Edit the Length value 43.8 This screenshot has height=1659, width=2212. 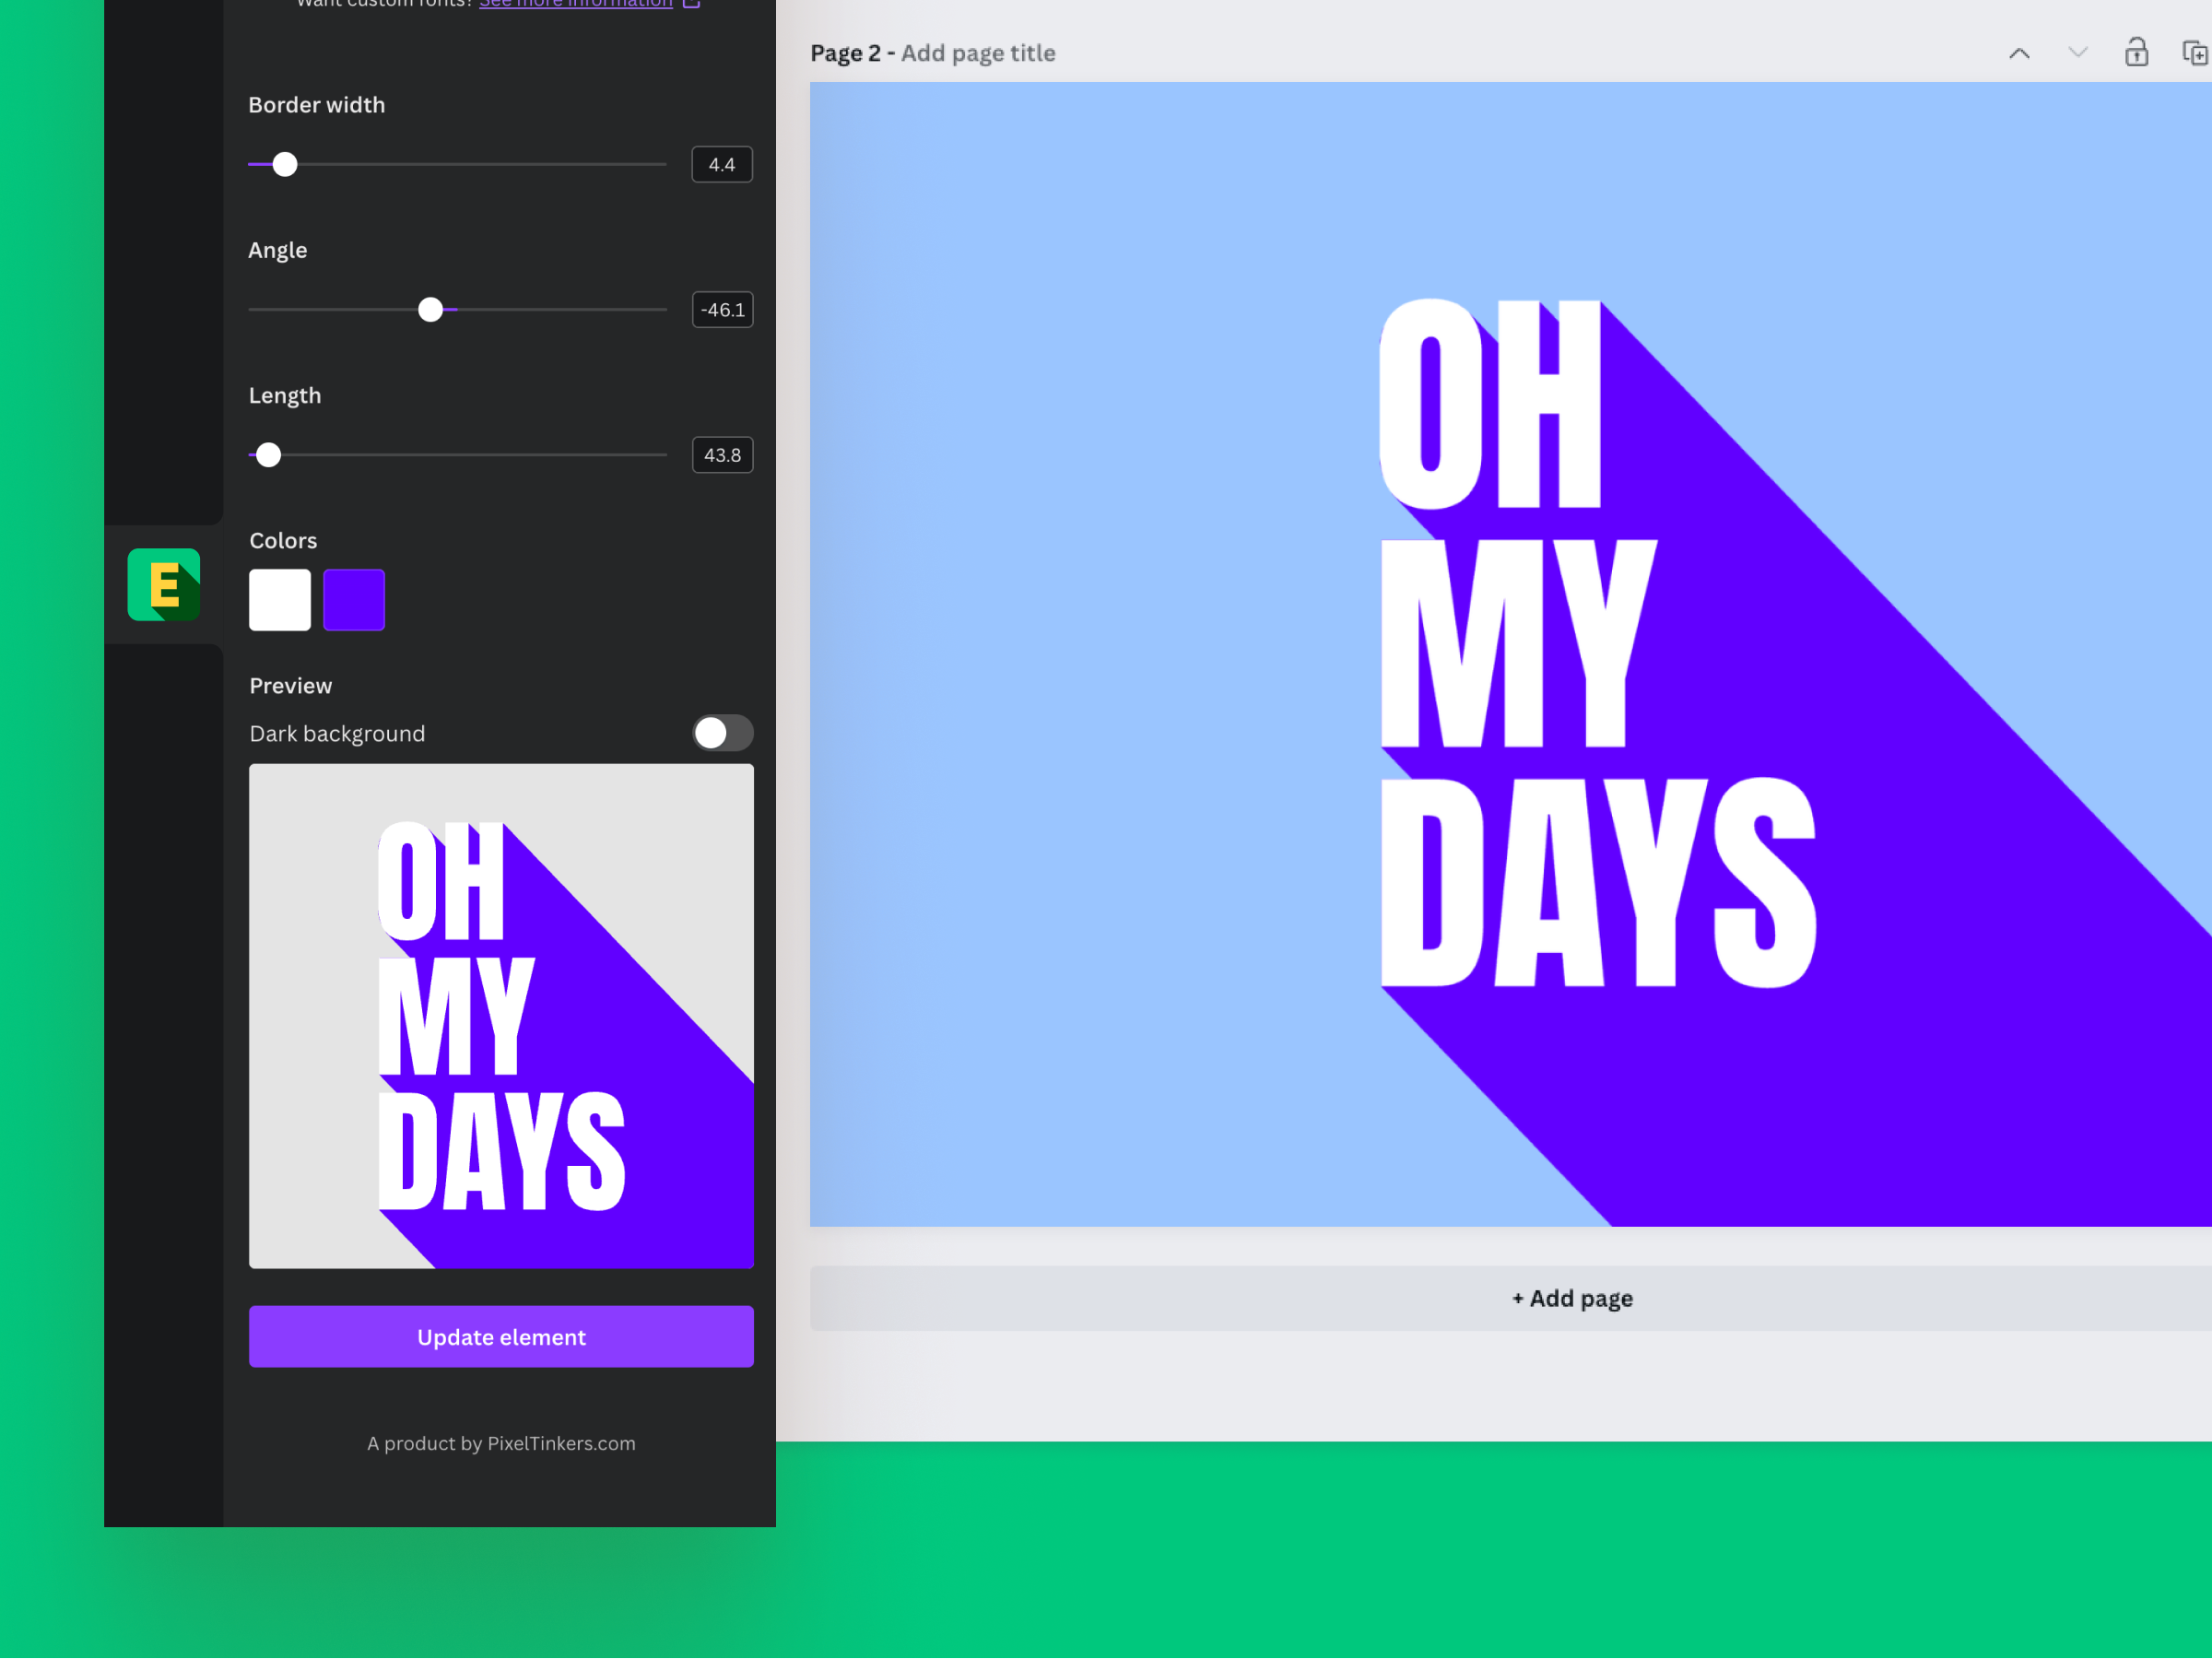pos(722,455)
